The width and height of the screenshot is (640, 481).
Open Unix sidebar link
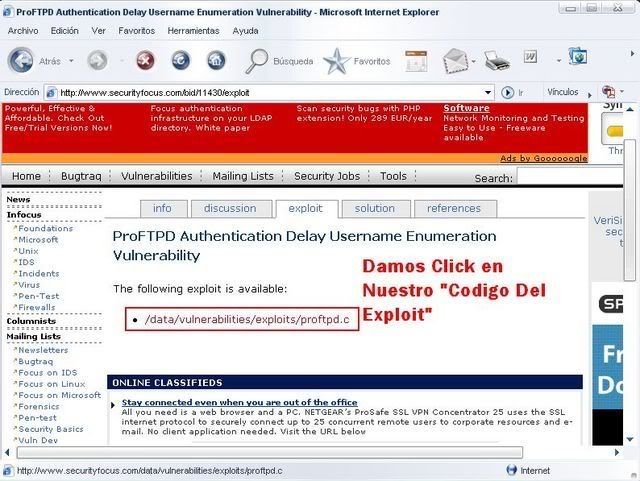(x=28, y=251)
